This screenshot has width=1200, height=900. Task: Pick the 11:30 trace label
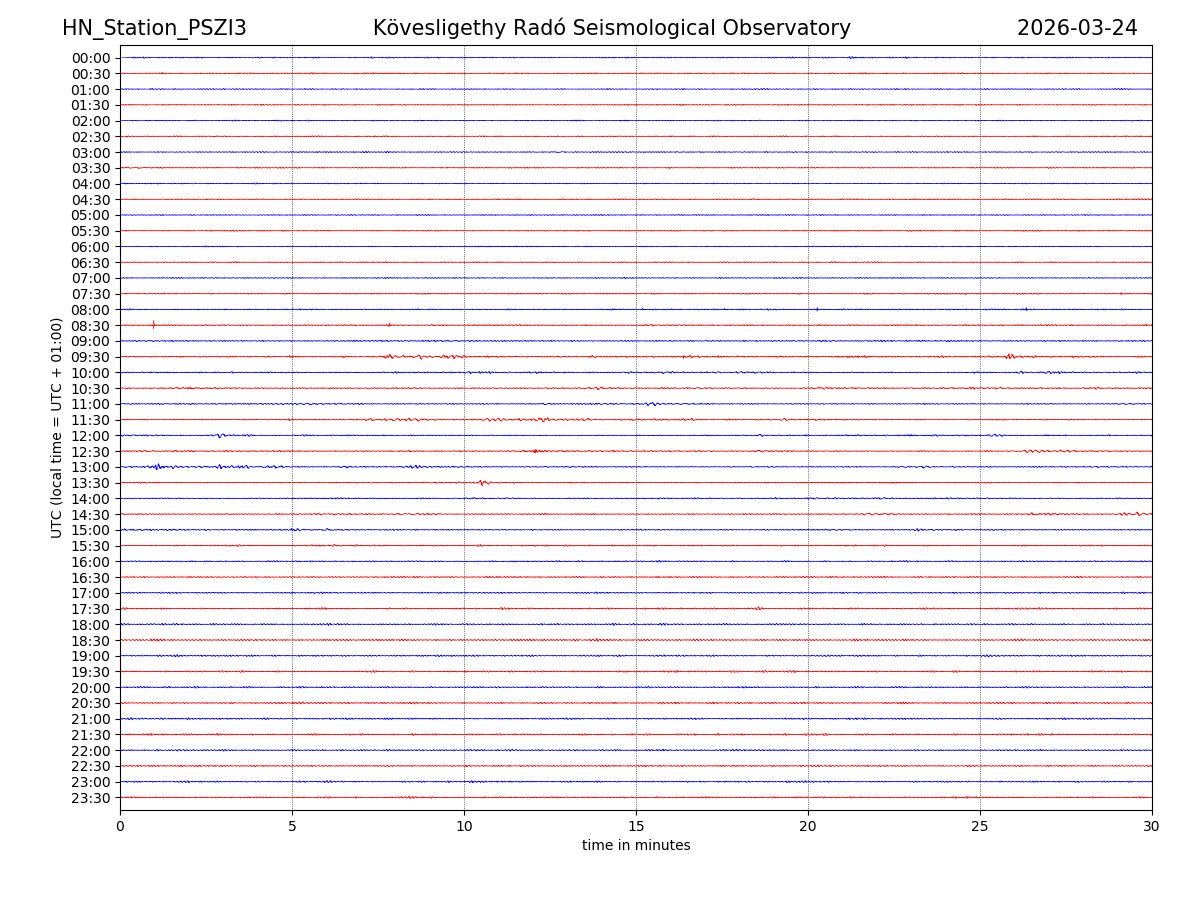pos(91,420)
